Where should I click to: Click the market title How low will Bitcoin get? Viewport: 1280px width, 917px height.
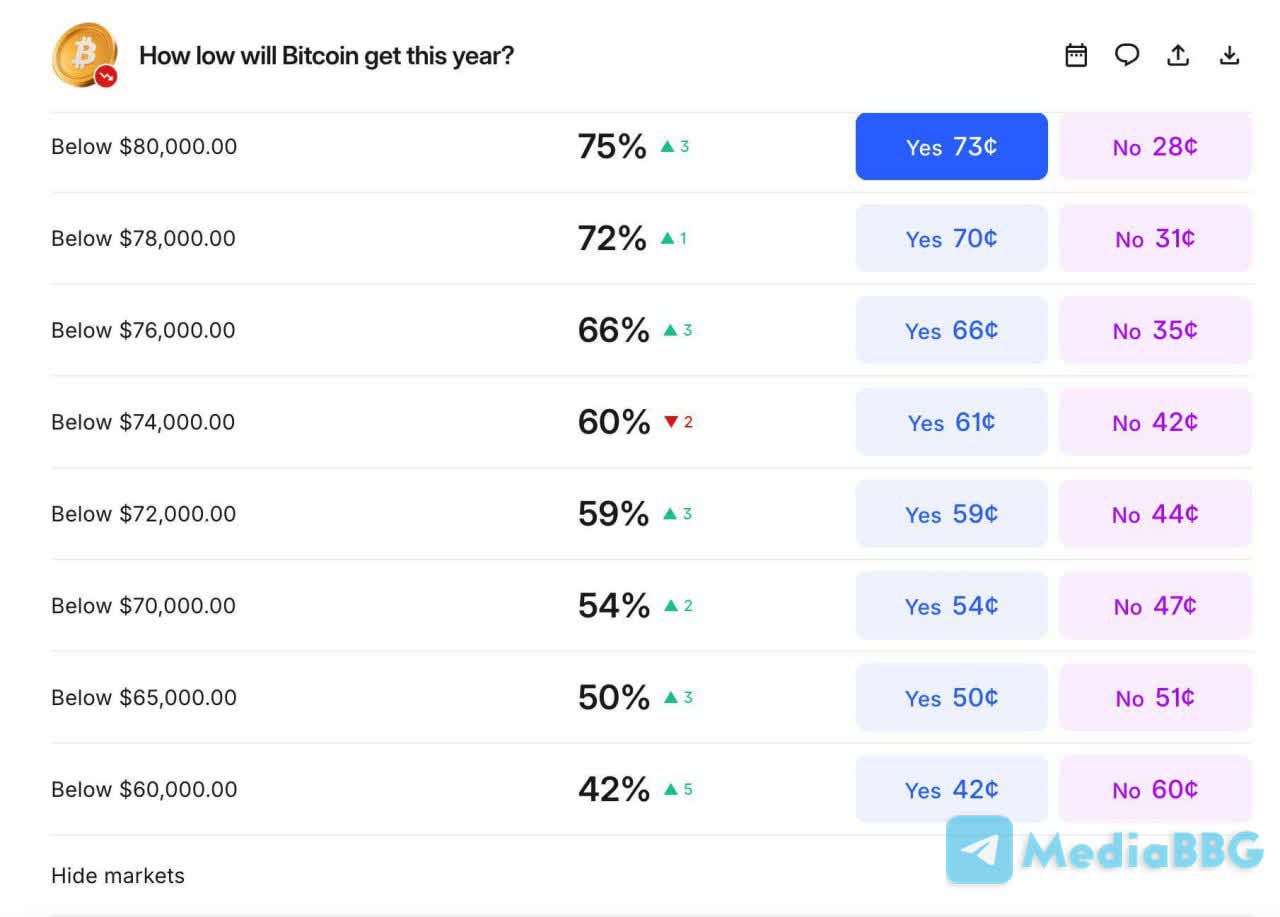(326, 56)
